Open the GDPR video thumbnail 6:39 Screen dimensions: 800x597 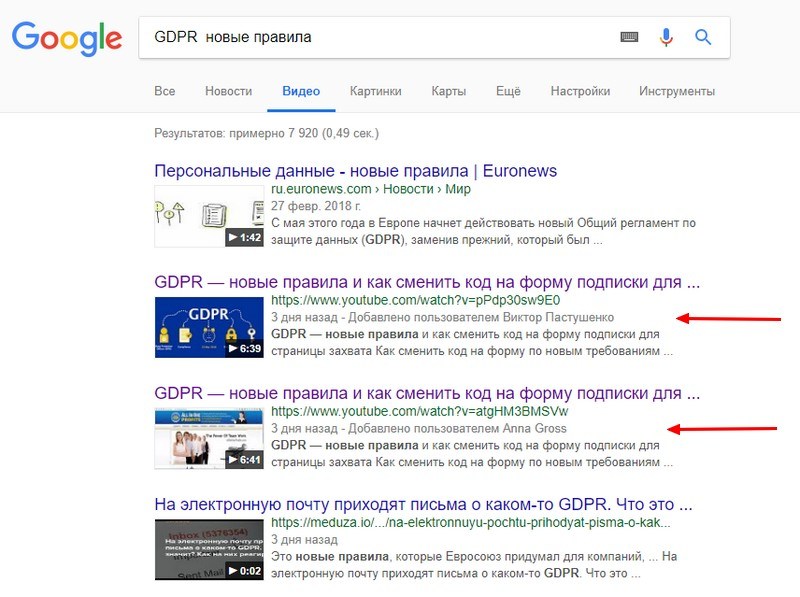pyautogui.click(x=209, y=327)
